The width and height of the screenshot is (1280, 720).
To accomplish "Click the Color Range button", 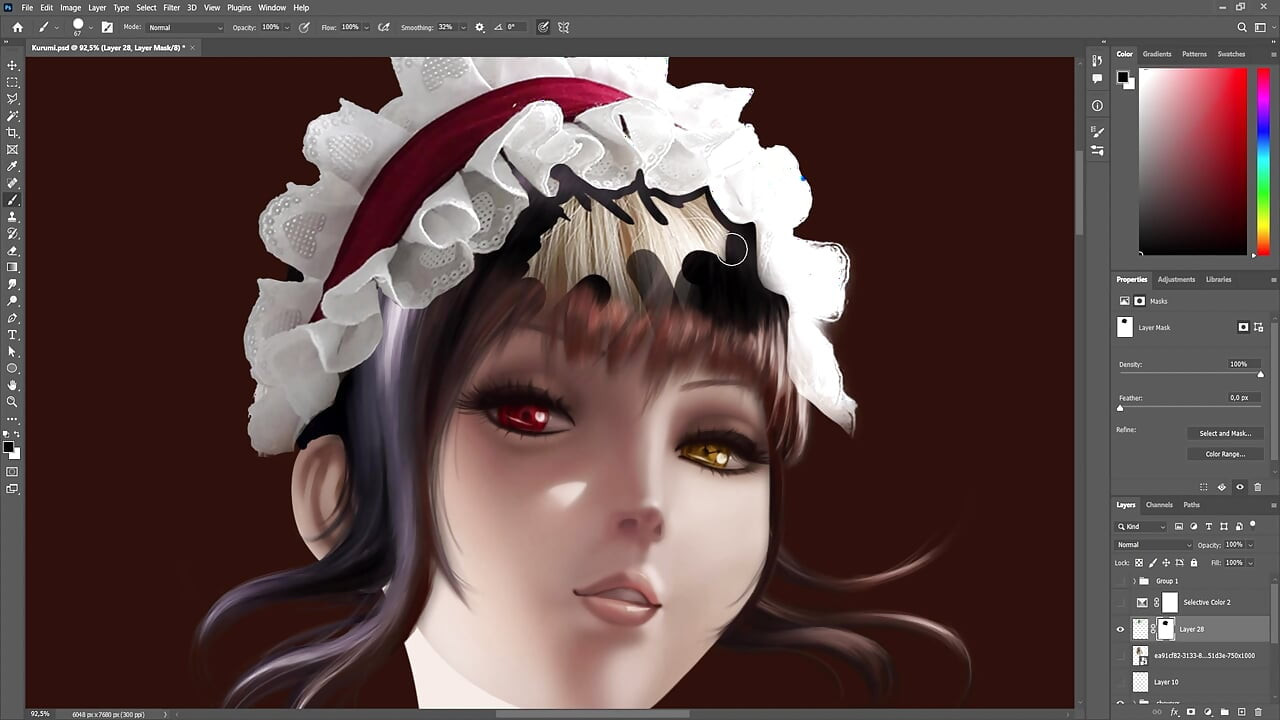I will [1225, 454].
